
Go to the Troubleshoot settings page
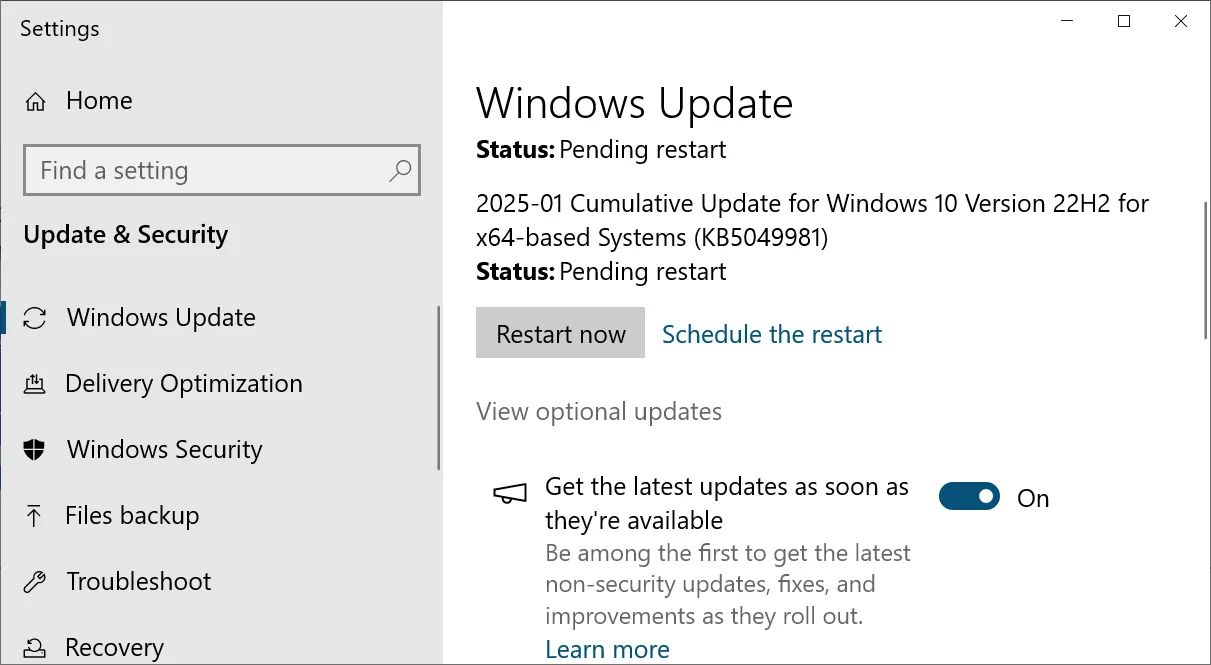point(139,582)
